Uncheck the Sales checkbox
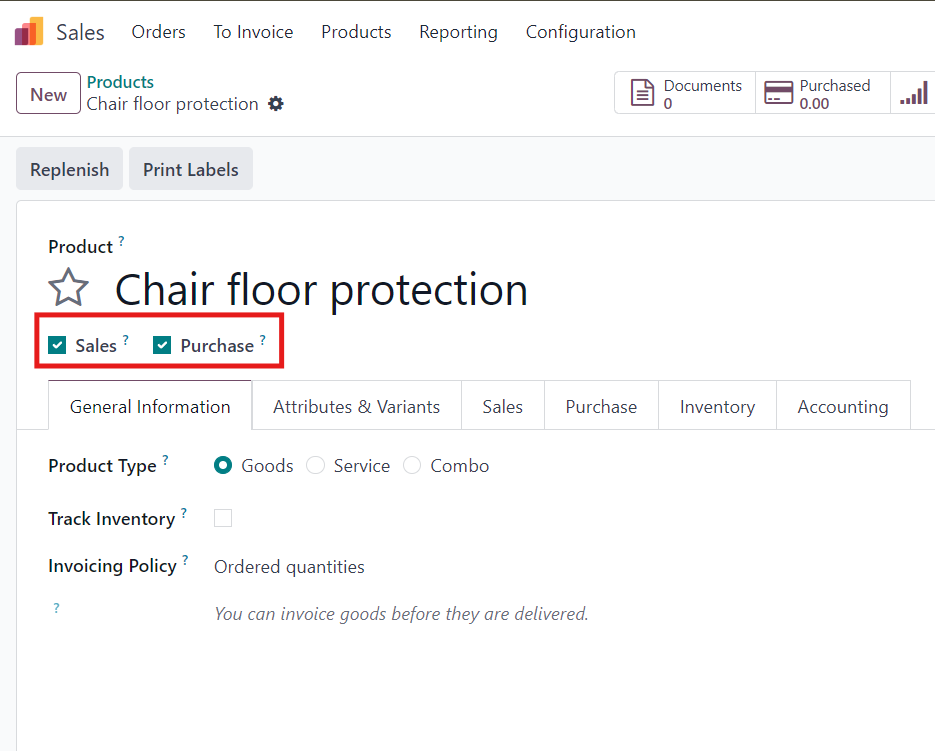Image resolution: width=935 pixels, height=751 pixels. click(x=58, y=346)
